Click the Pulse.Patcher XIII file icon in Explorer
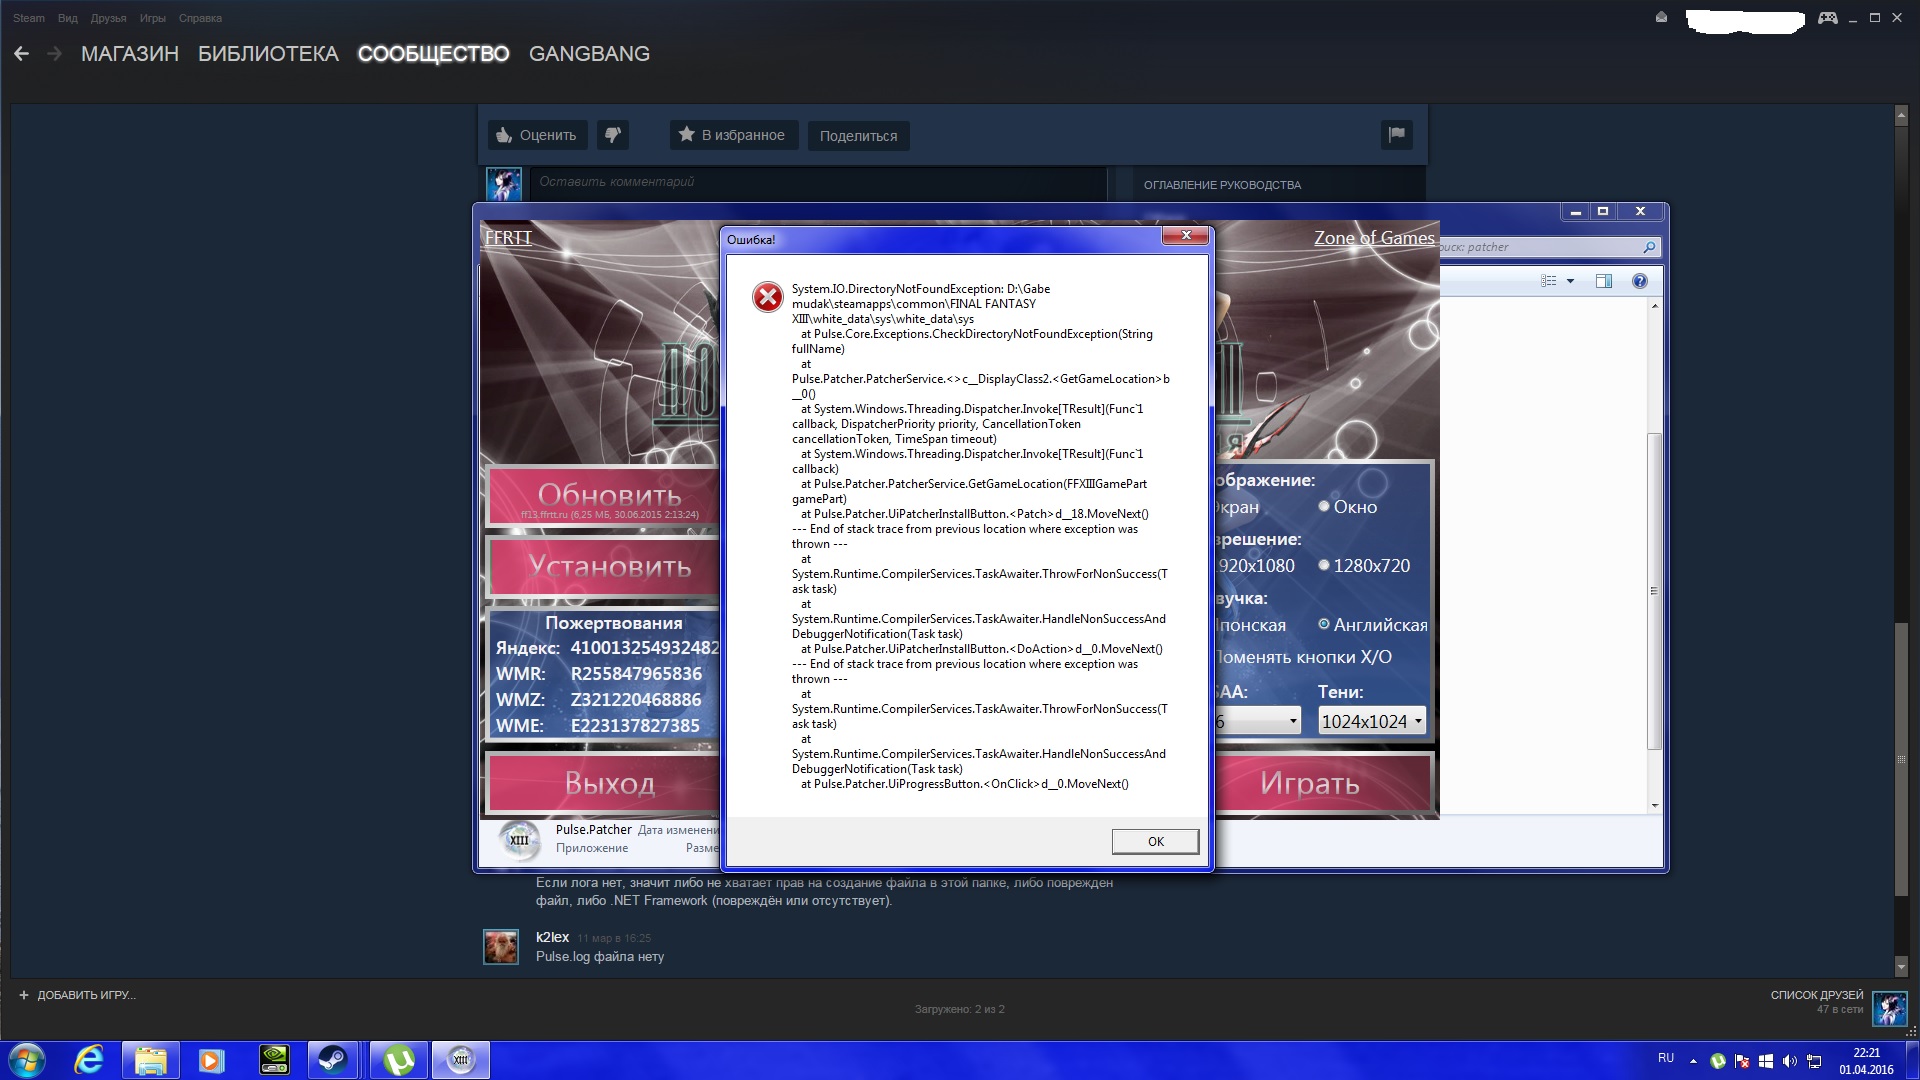1920x1080 pixels. [x=519, y=840]
